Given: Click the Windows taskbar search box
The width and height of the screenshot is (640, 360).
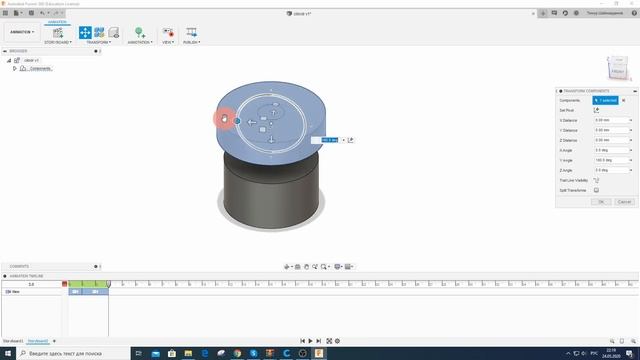Looking at the screenshot, I should 73,353.
